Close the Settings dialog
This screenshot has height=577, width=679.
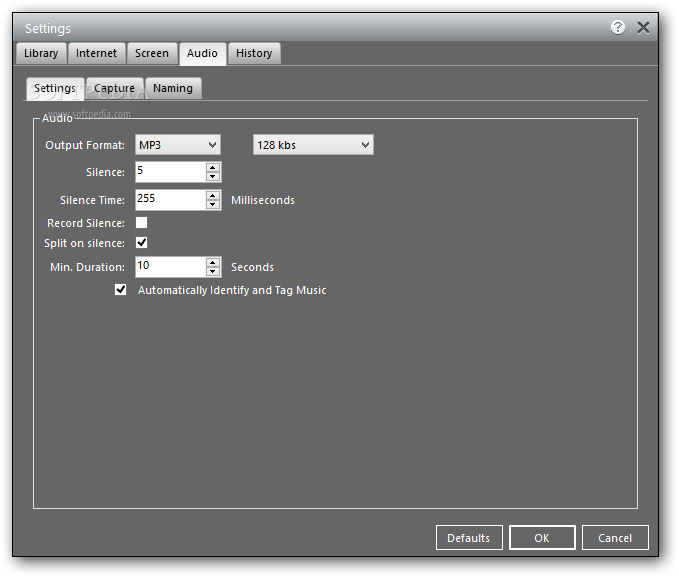pos(643,28)
